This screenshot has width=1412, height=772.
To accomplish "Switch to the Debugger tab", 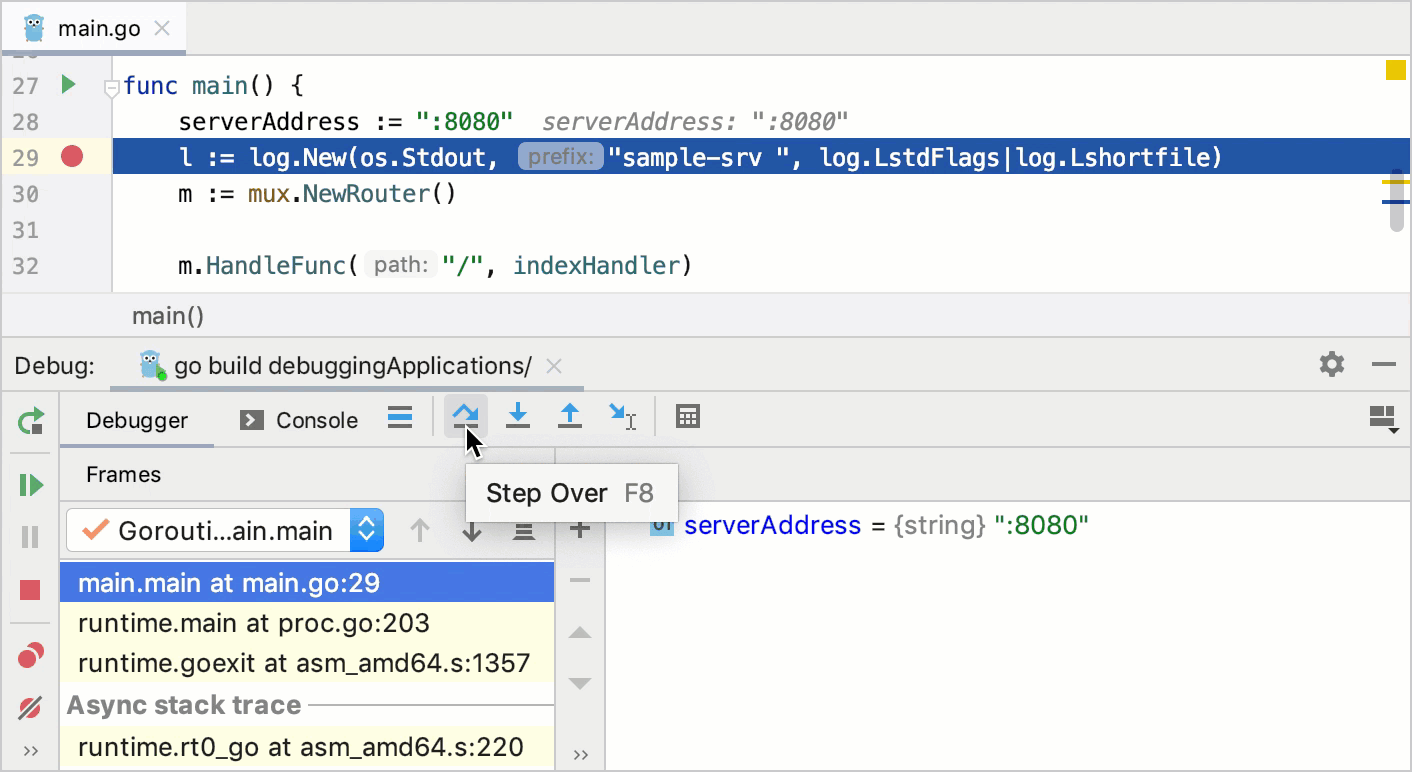I will pos(137,420).
